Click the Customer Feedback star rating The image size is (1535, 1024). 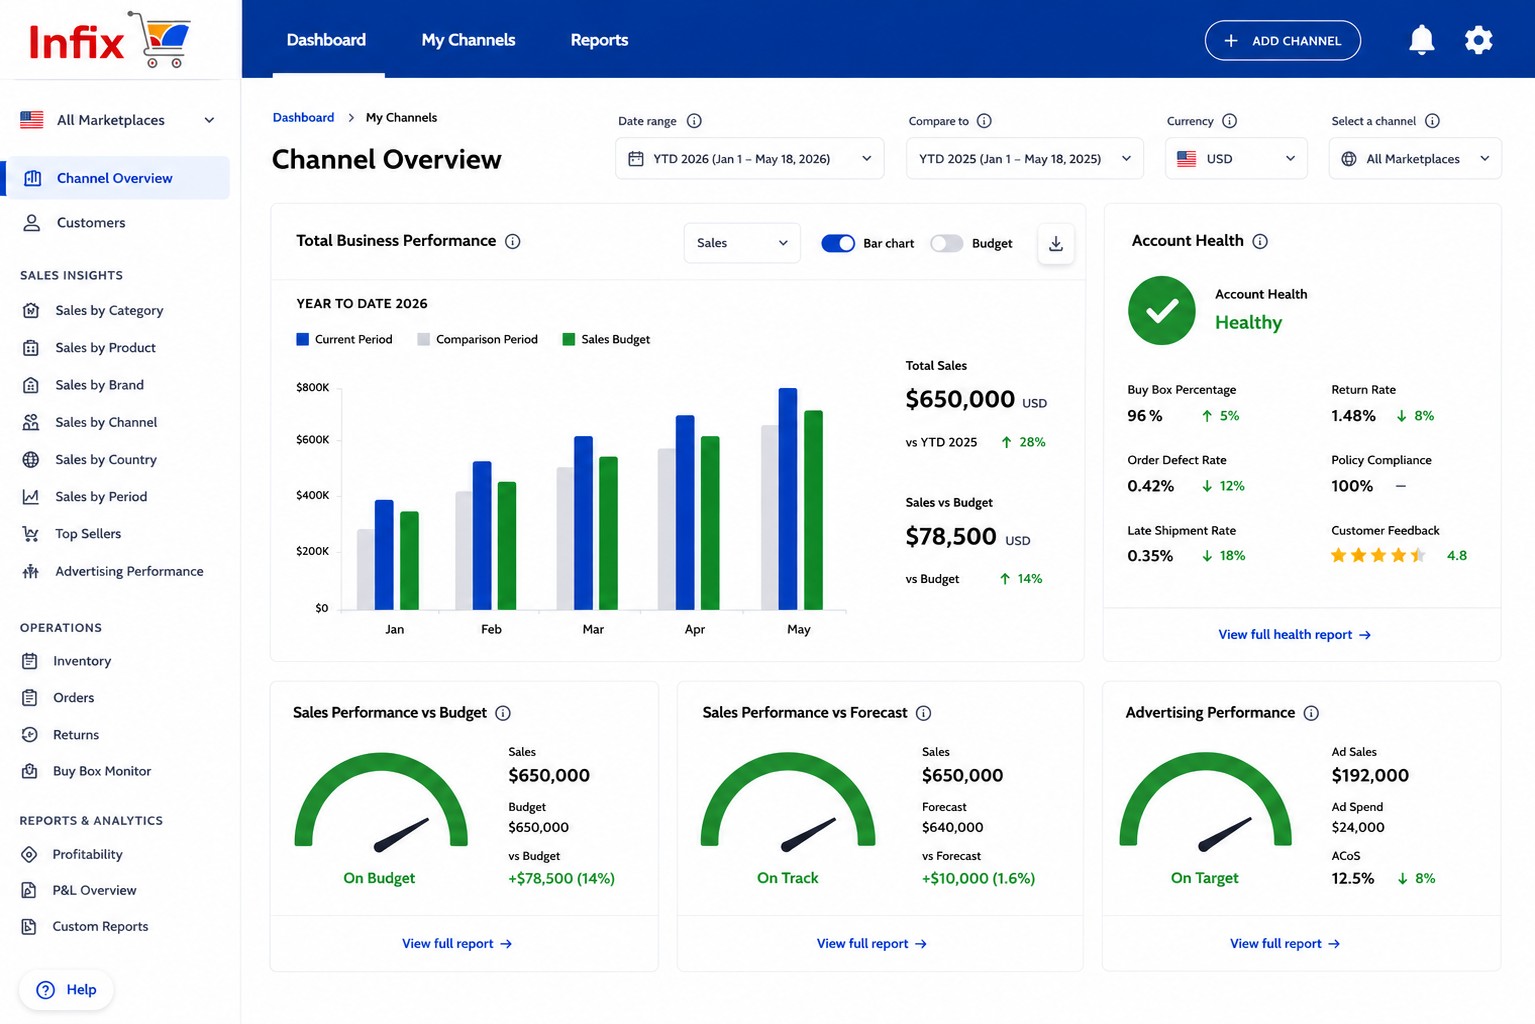1378,556
